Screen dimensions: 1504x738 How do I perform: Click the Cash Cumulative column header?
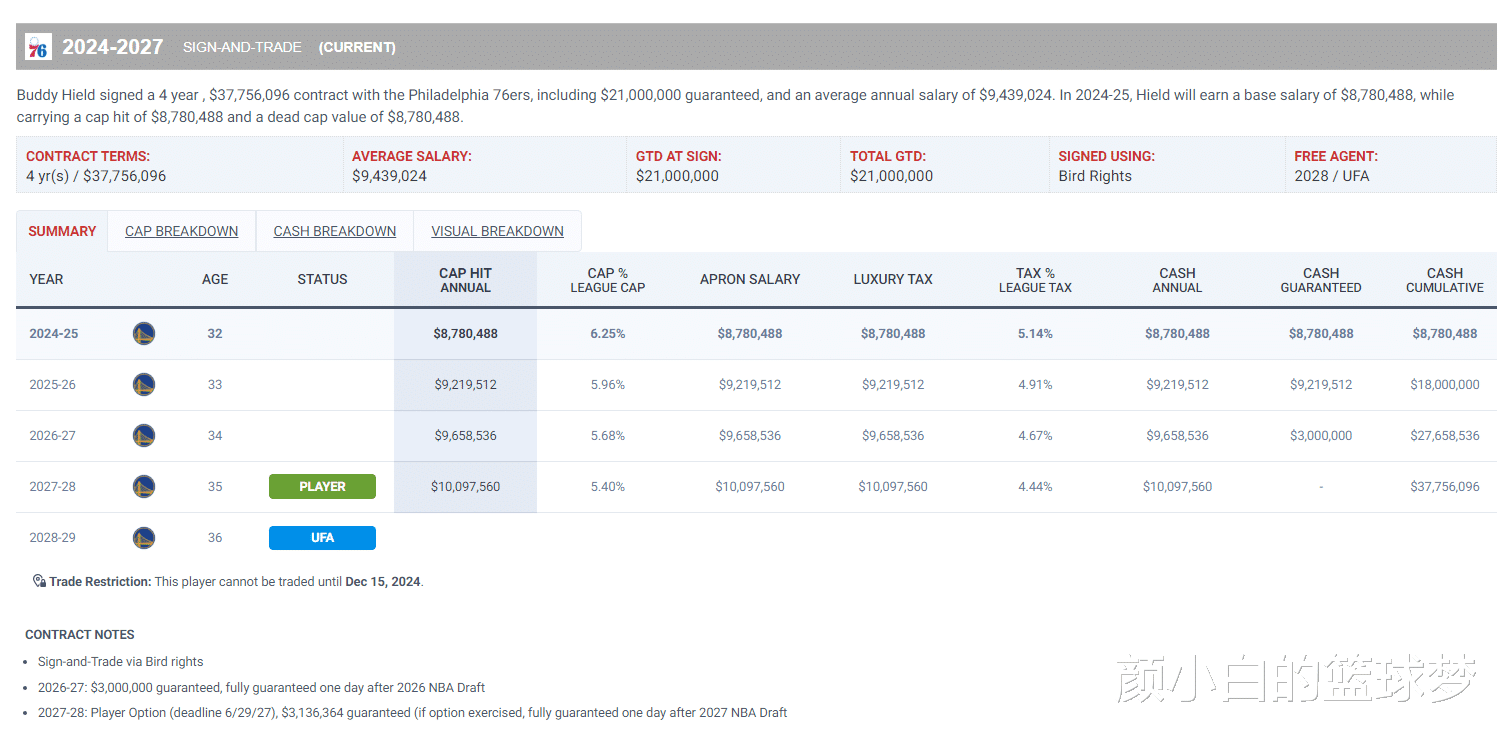click(x=1444, y=280)
